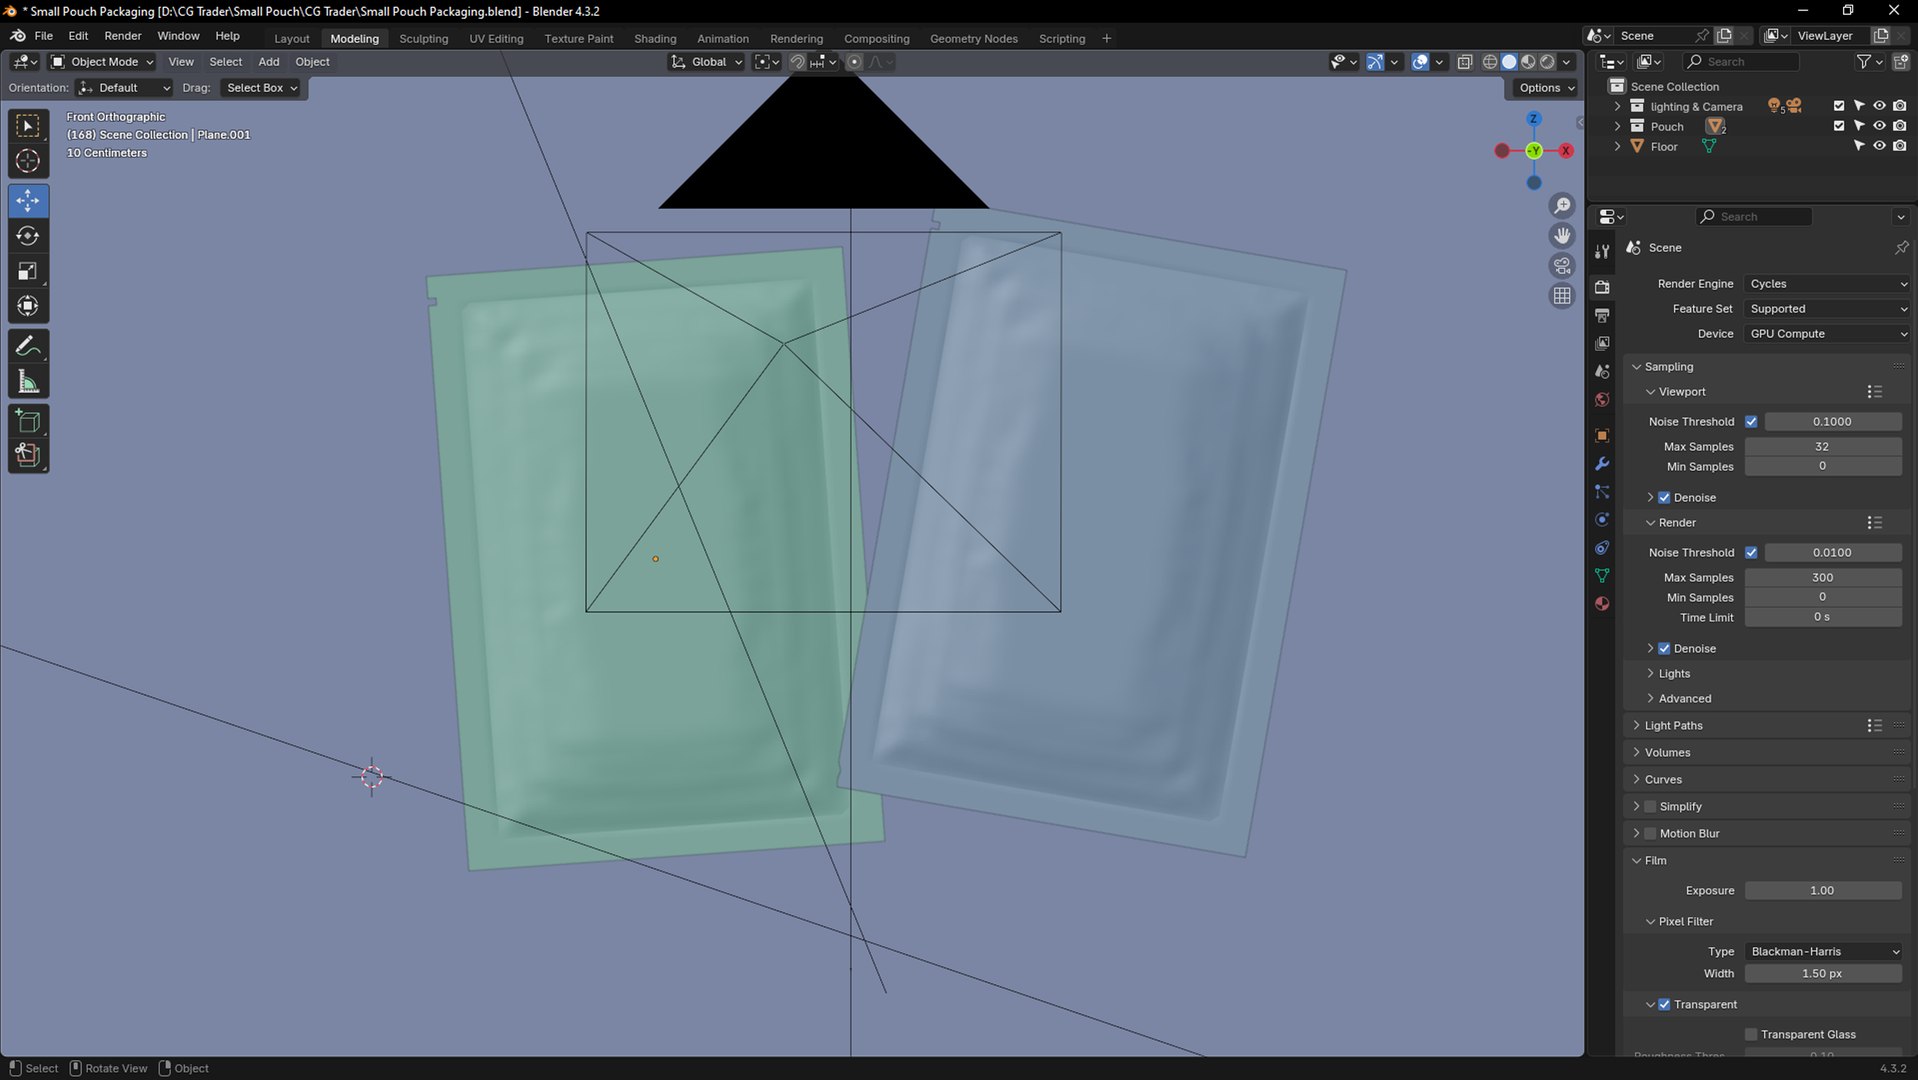Open the Feature Set dropdown
Image resolution: width=1918 pixels, height=1080 pixels.
[1828, 309]
